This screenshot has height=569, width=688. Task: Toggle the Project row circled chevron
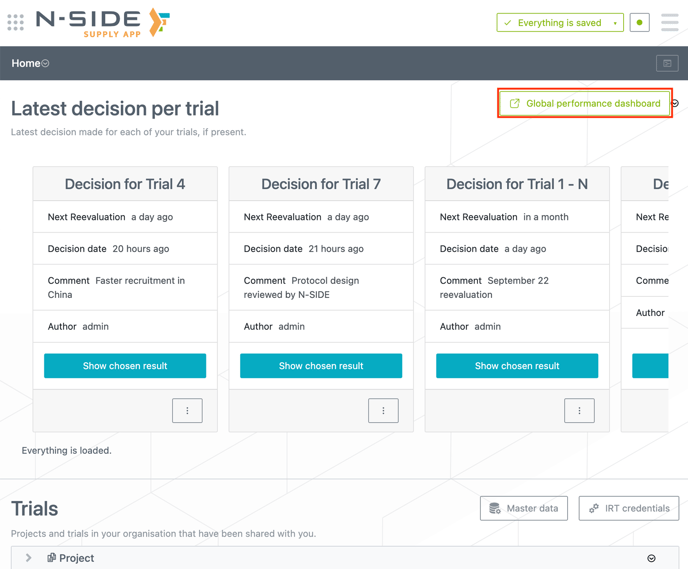tap(651, 558)
